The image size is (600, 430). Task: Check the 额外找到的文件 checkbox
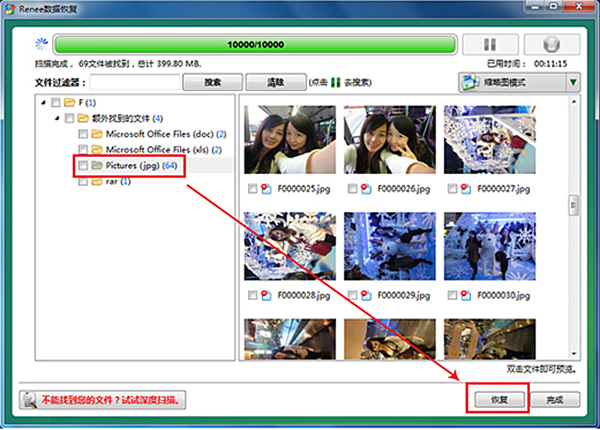69,118
